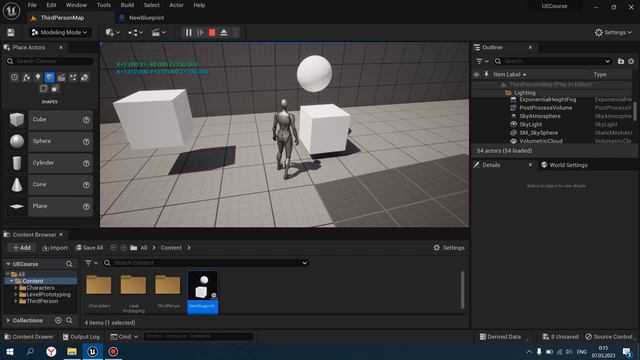Expand the Content breadcrumb arrow
Viewport: 640px width, 360px height.
[189, 248]
